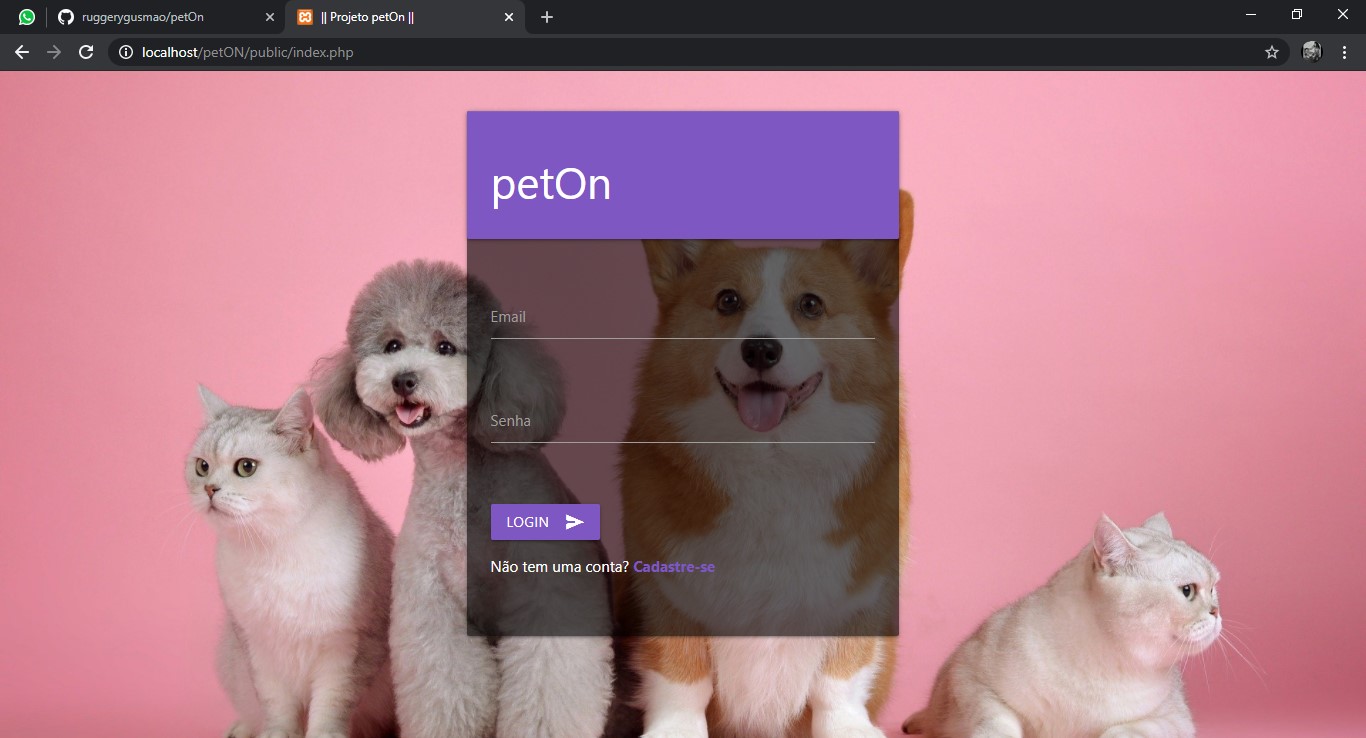Go forward to next page
Screen dimensions: 1366x738
[54, 52]
